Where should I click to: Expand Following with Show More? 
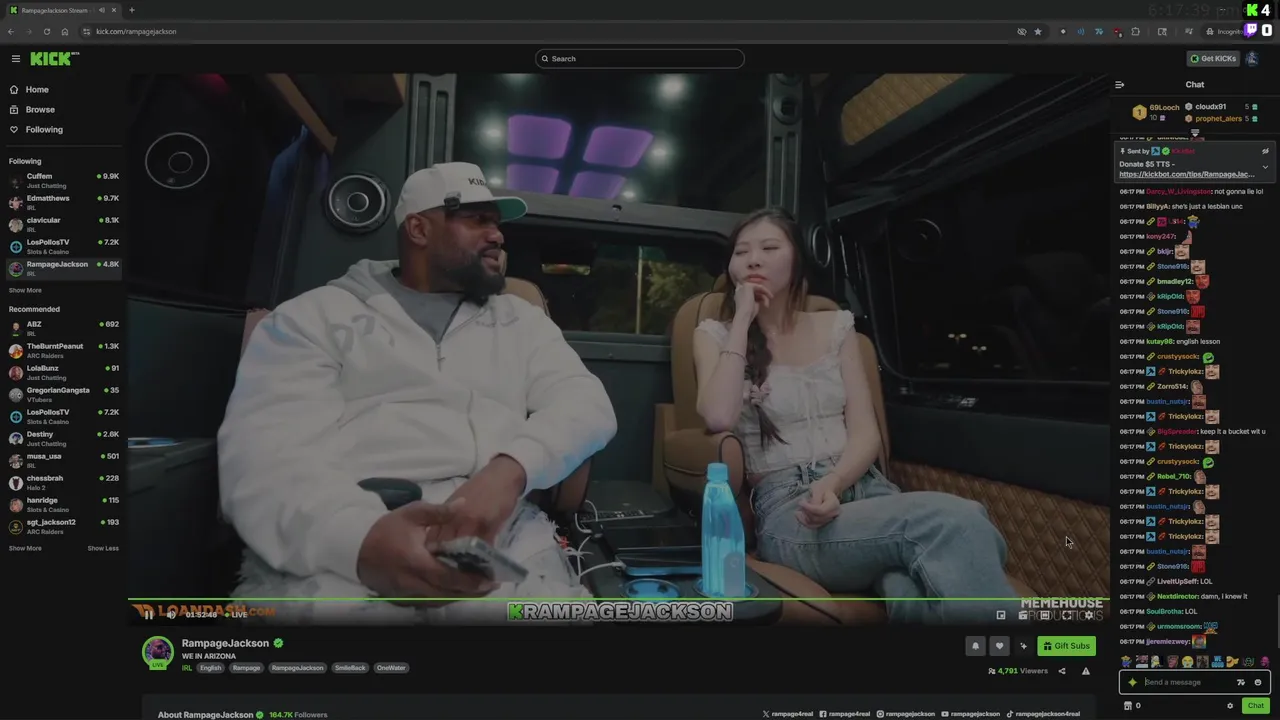tap(25, 291)
